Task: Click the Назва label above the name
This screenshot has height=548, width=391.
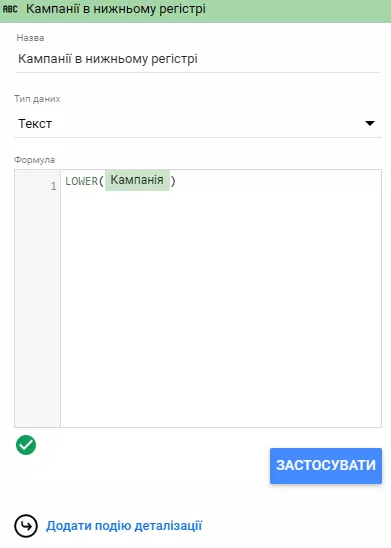Action: [30, 38]
